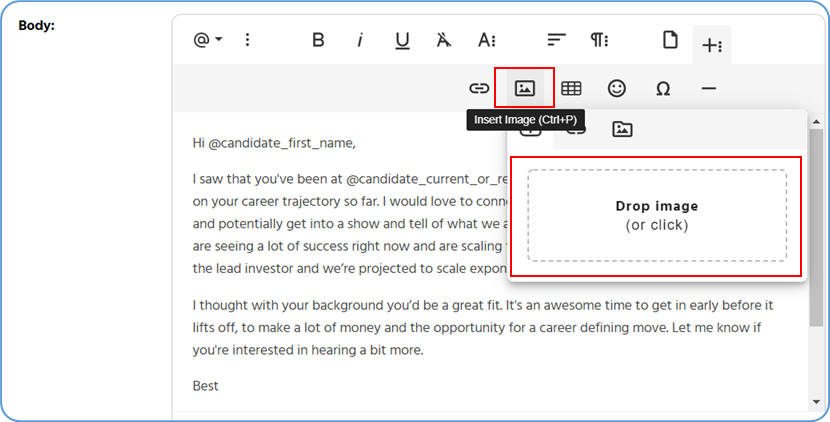
Task: Insert a table using the table icon
Action: [571, 88]
